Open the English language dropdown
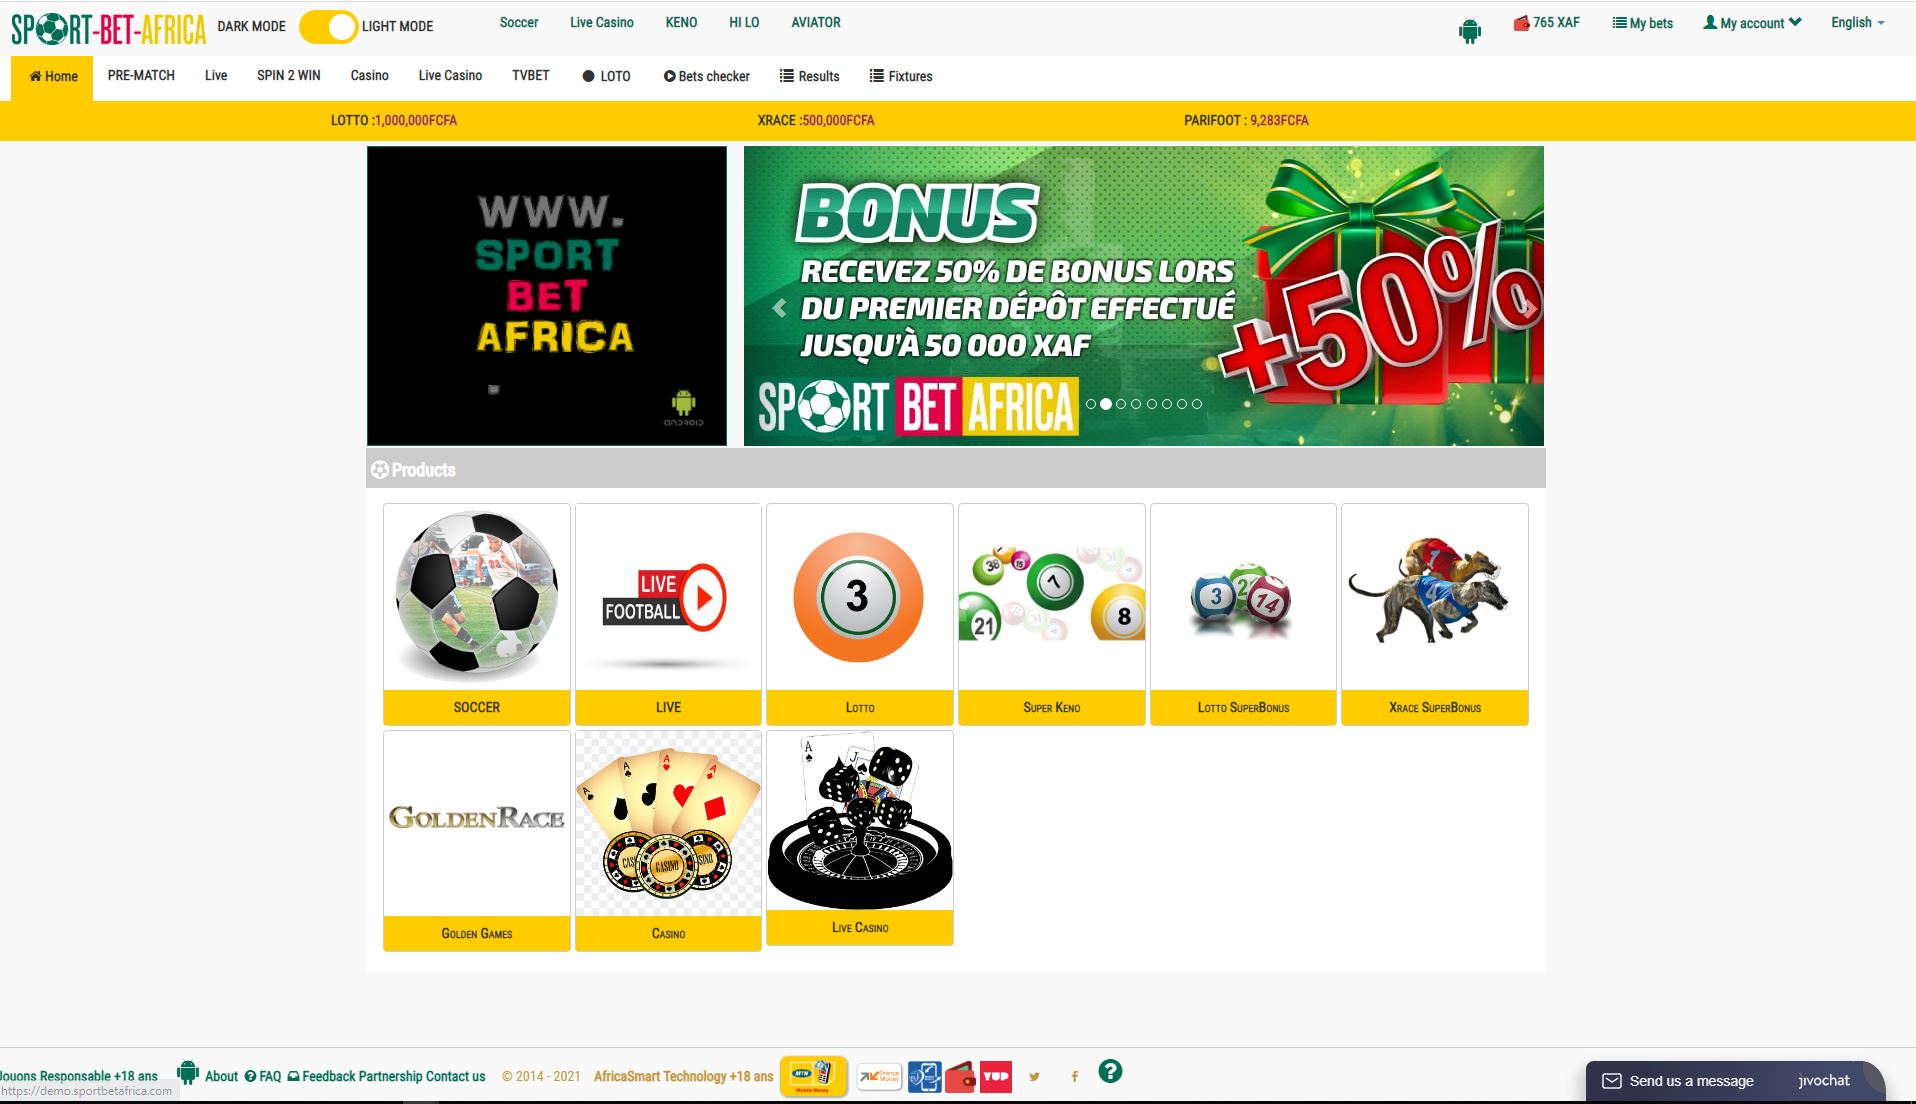 pos(1857,23)
